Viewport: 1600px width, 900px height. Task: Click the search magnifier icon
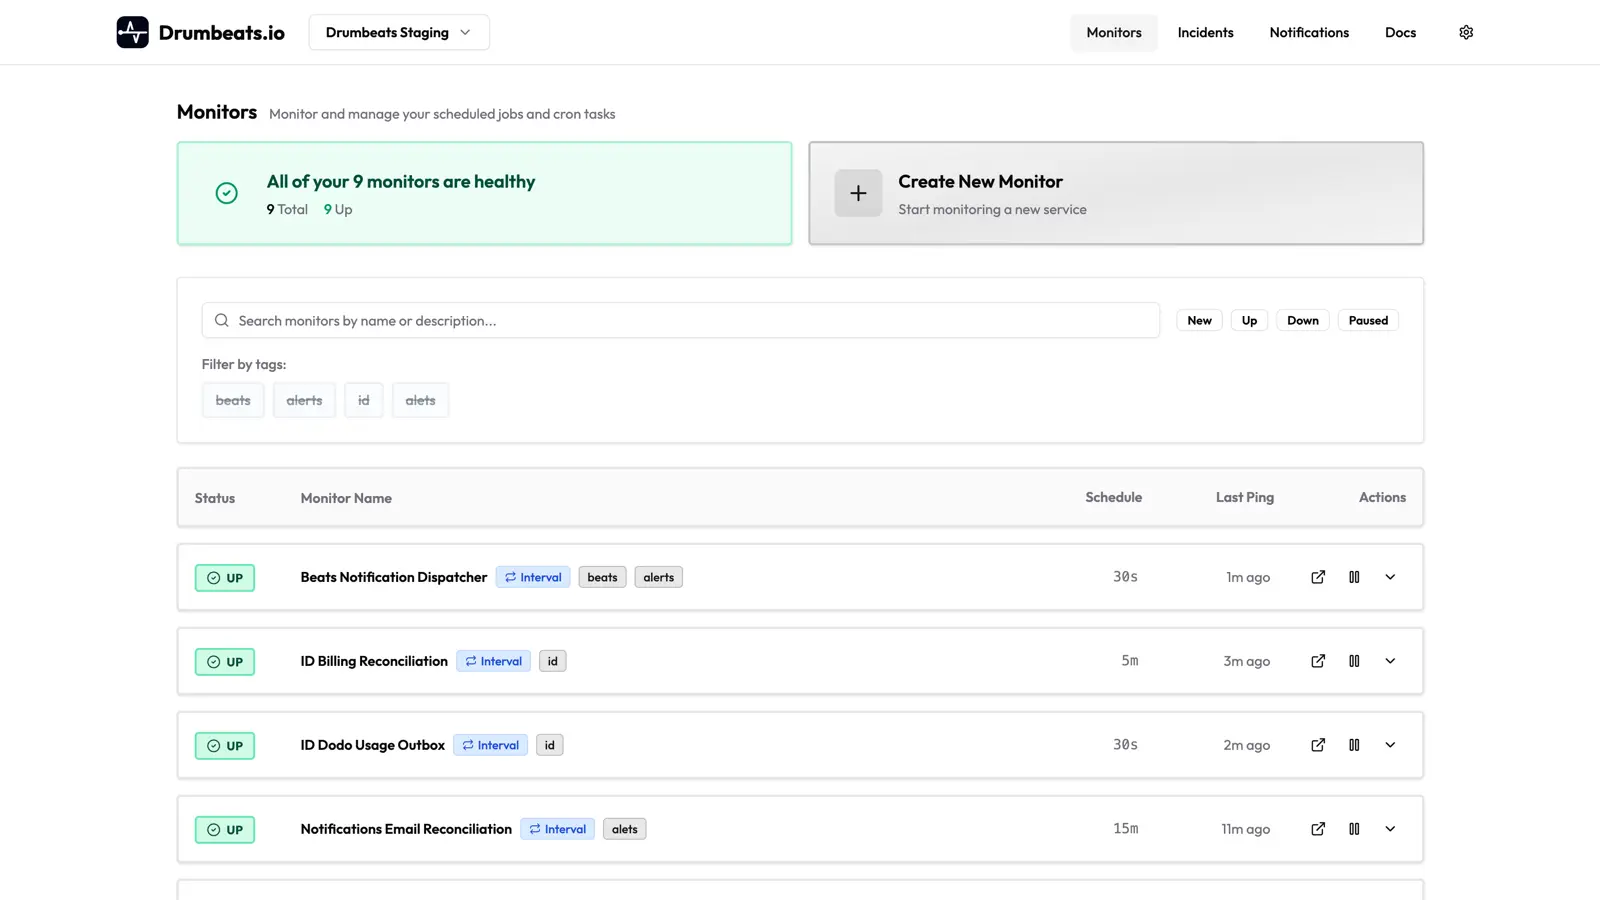click(222, 320)
